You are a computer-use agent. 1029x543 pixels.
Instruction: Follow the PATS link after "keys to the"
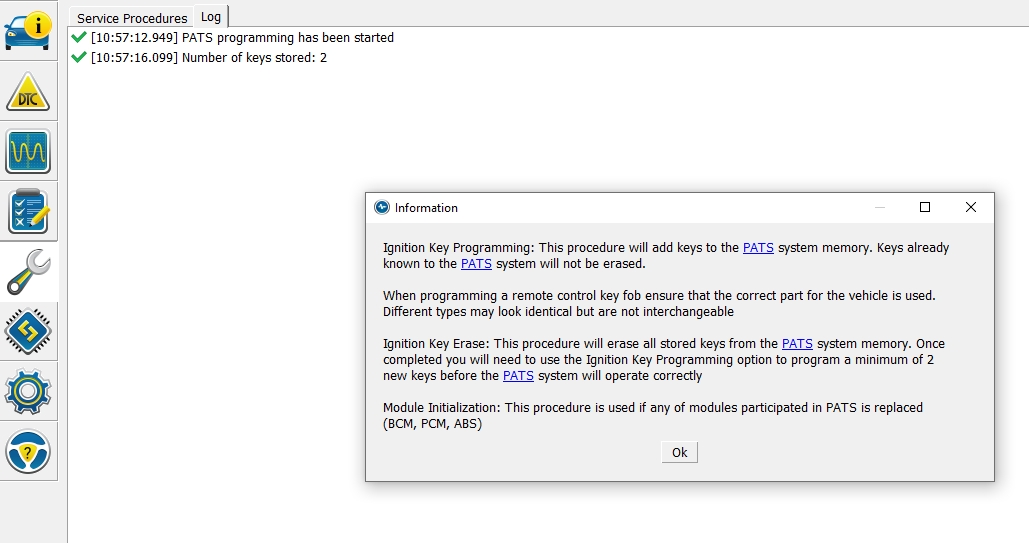tap(758, 248)
